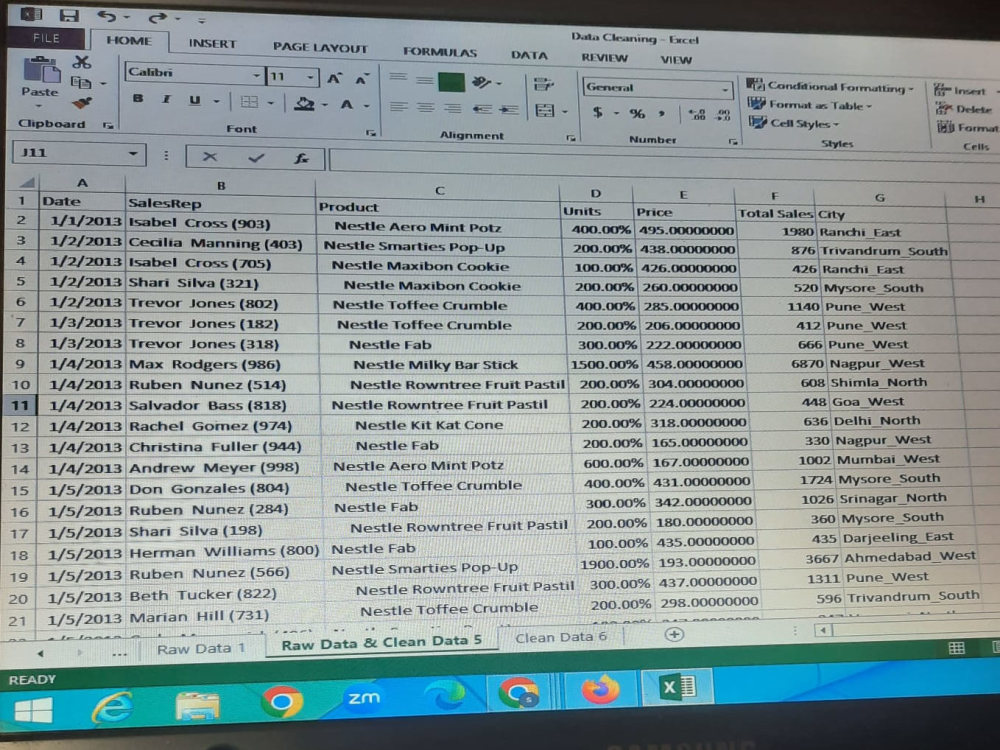Click the Fill Color bucket icon
Image resolution: width=1000 pixels, height=750 pixels.
pyautogui.click(x=304, y=103)
